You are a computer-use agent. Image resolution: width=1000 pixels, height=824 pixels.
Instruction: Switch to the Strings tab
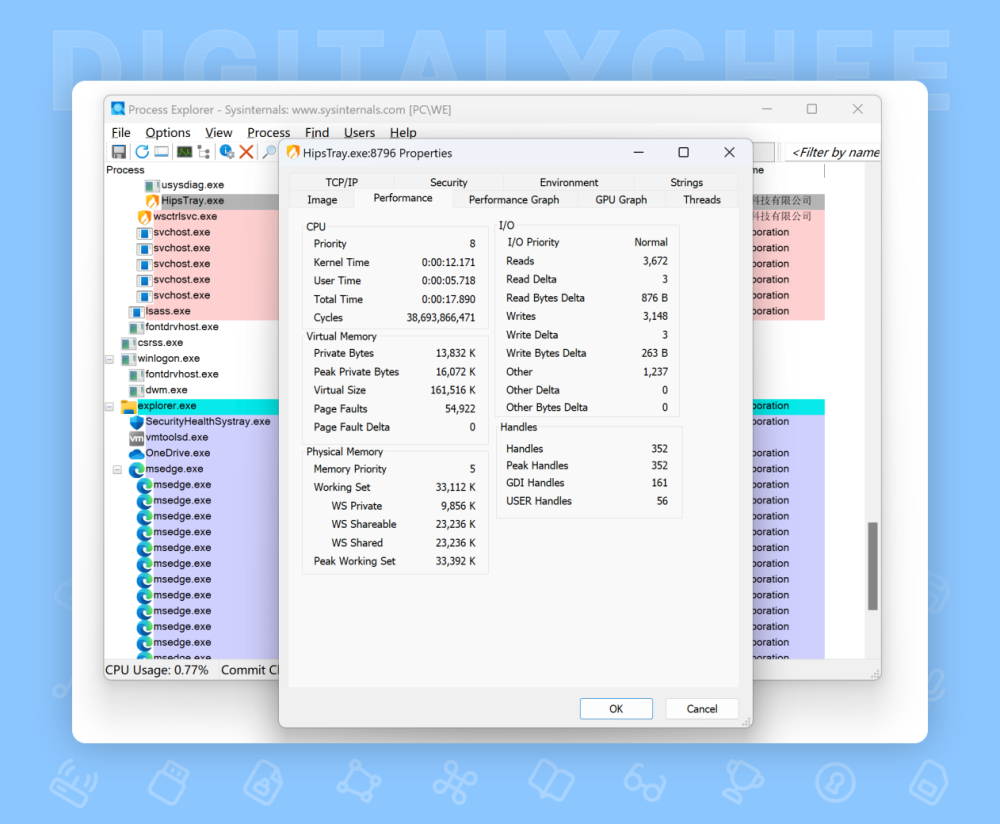point(686,182)
